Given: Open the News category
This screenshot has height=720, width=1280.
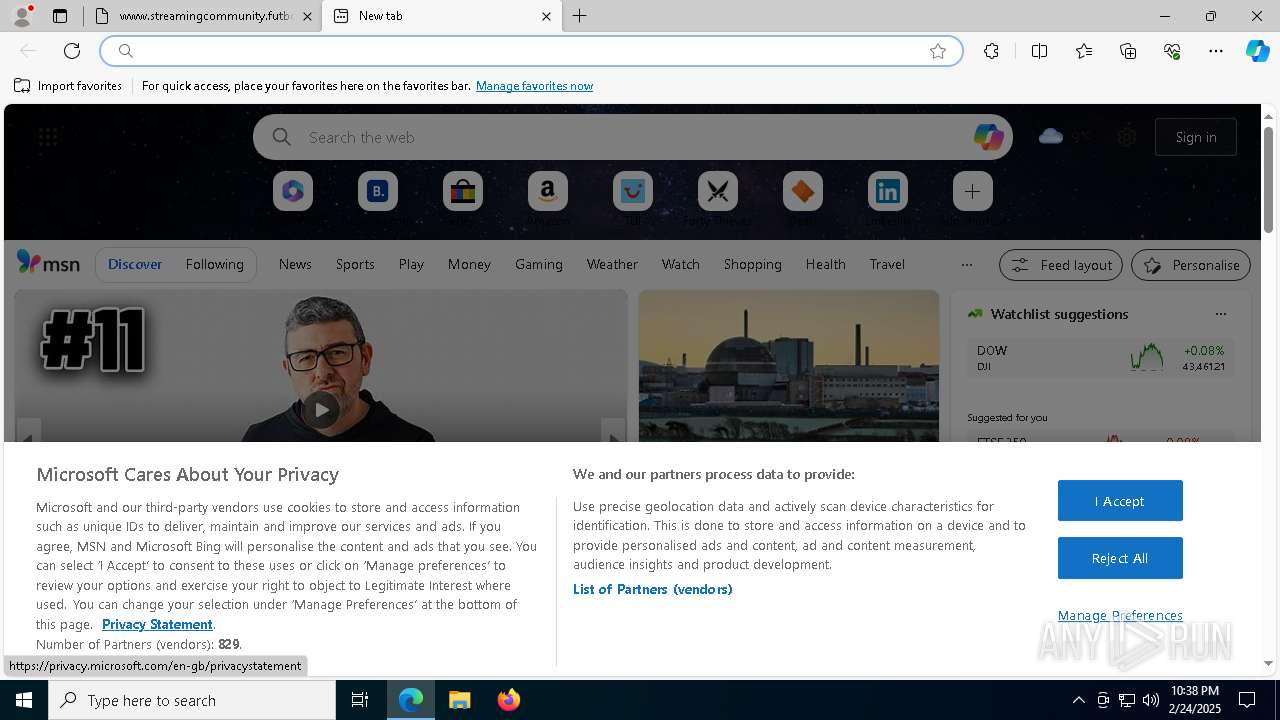Looking at the screenshot, I should (295, 264).
